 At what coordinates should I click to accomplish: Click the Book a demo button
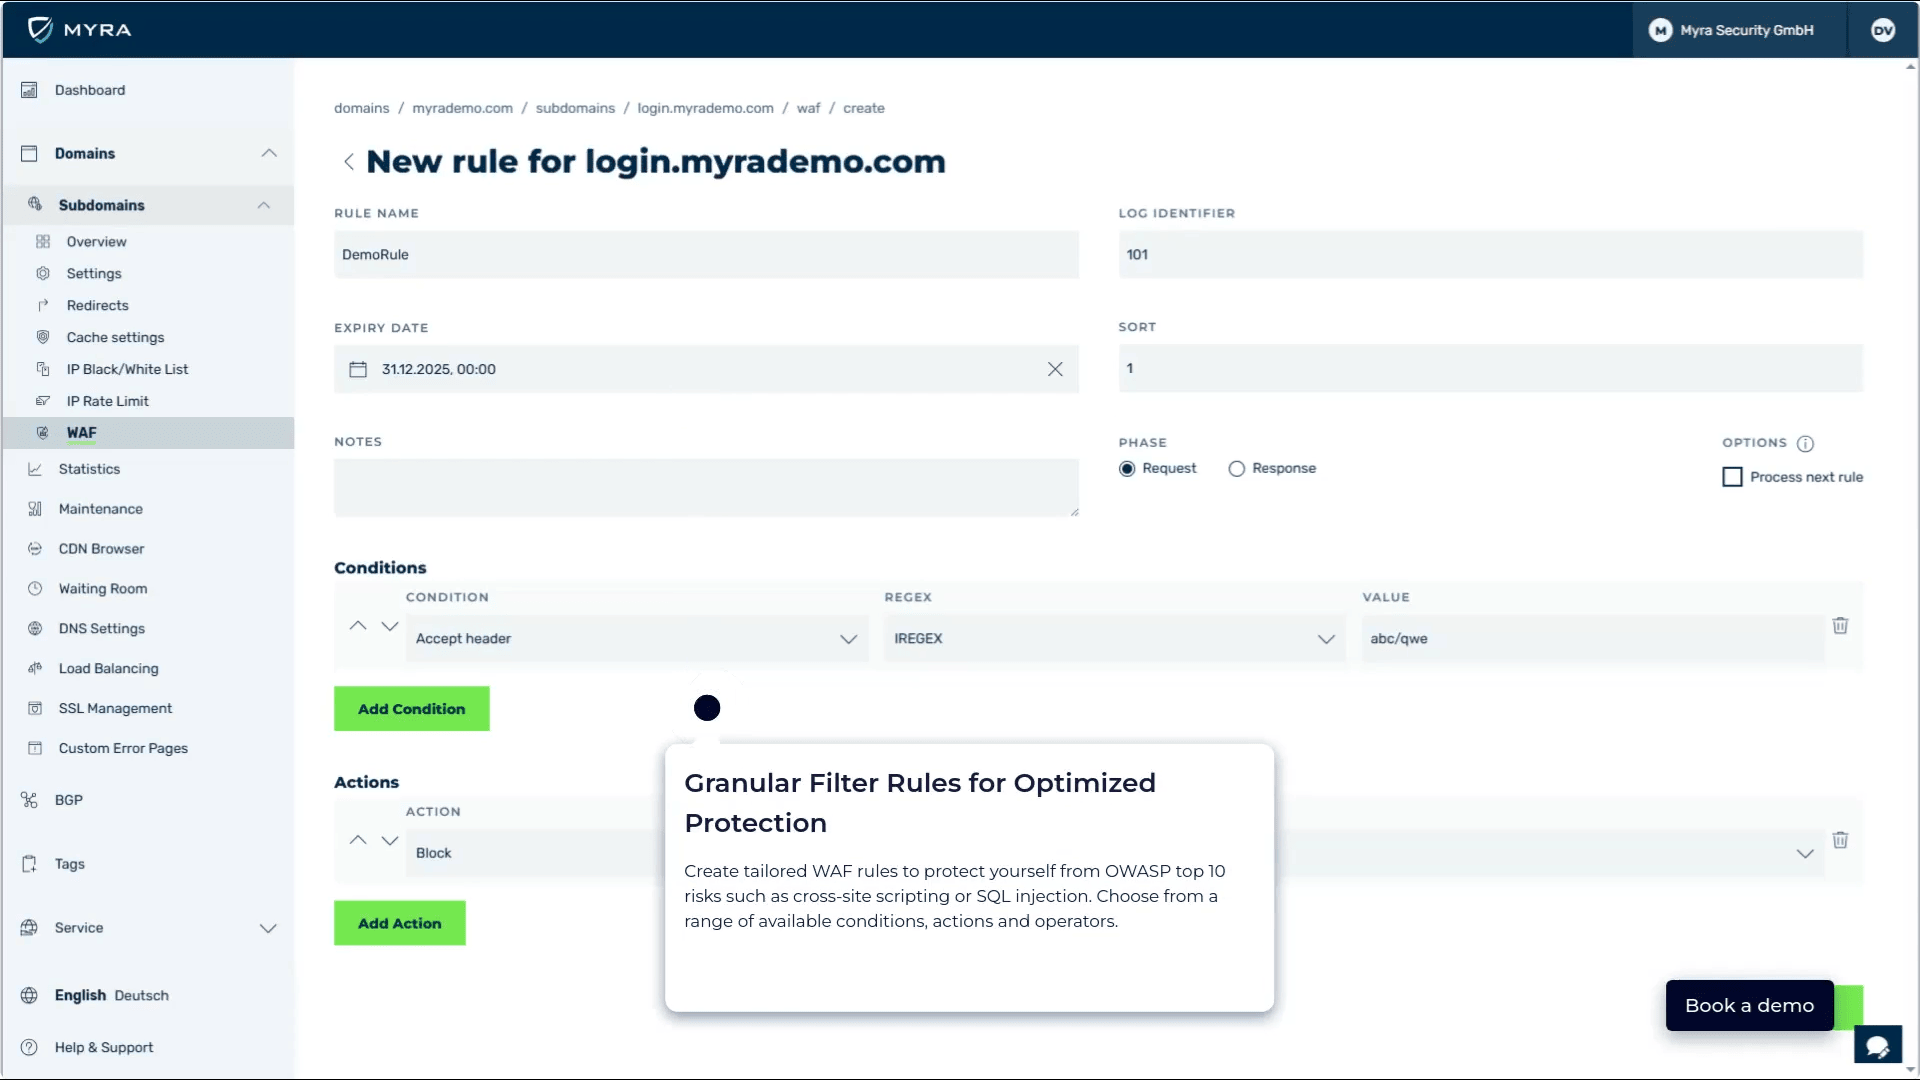[1748, 1005]
